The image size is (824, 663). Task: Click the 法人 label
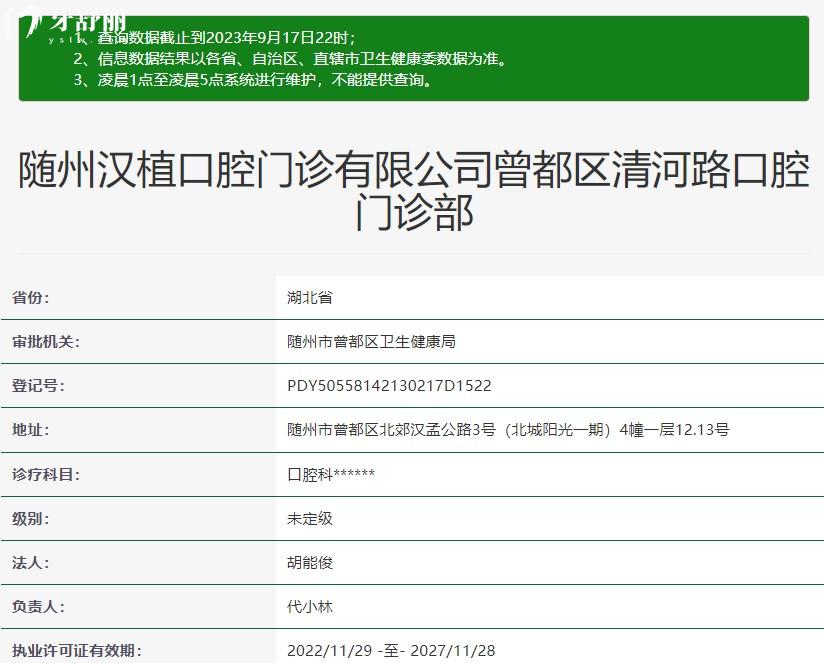(30, 563)
